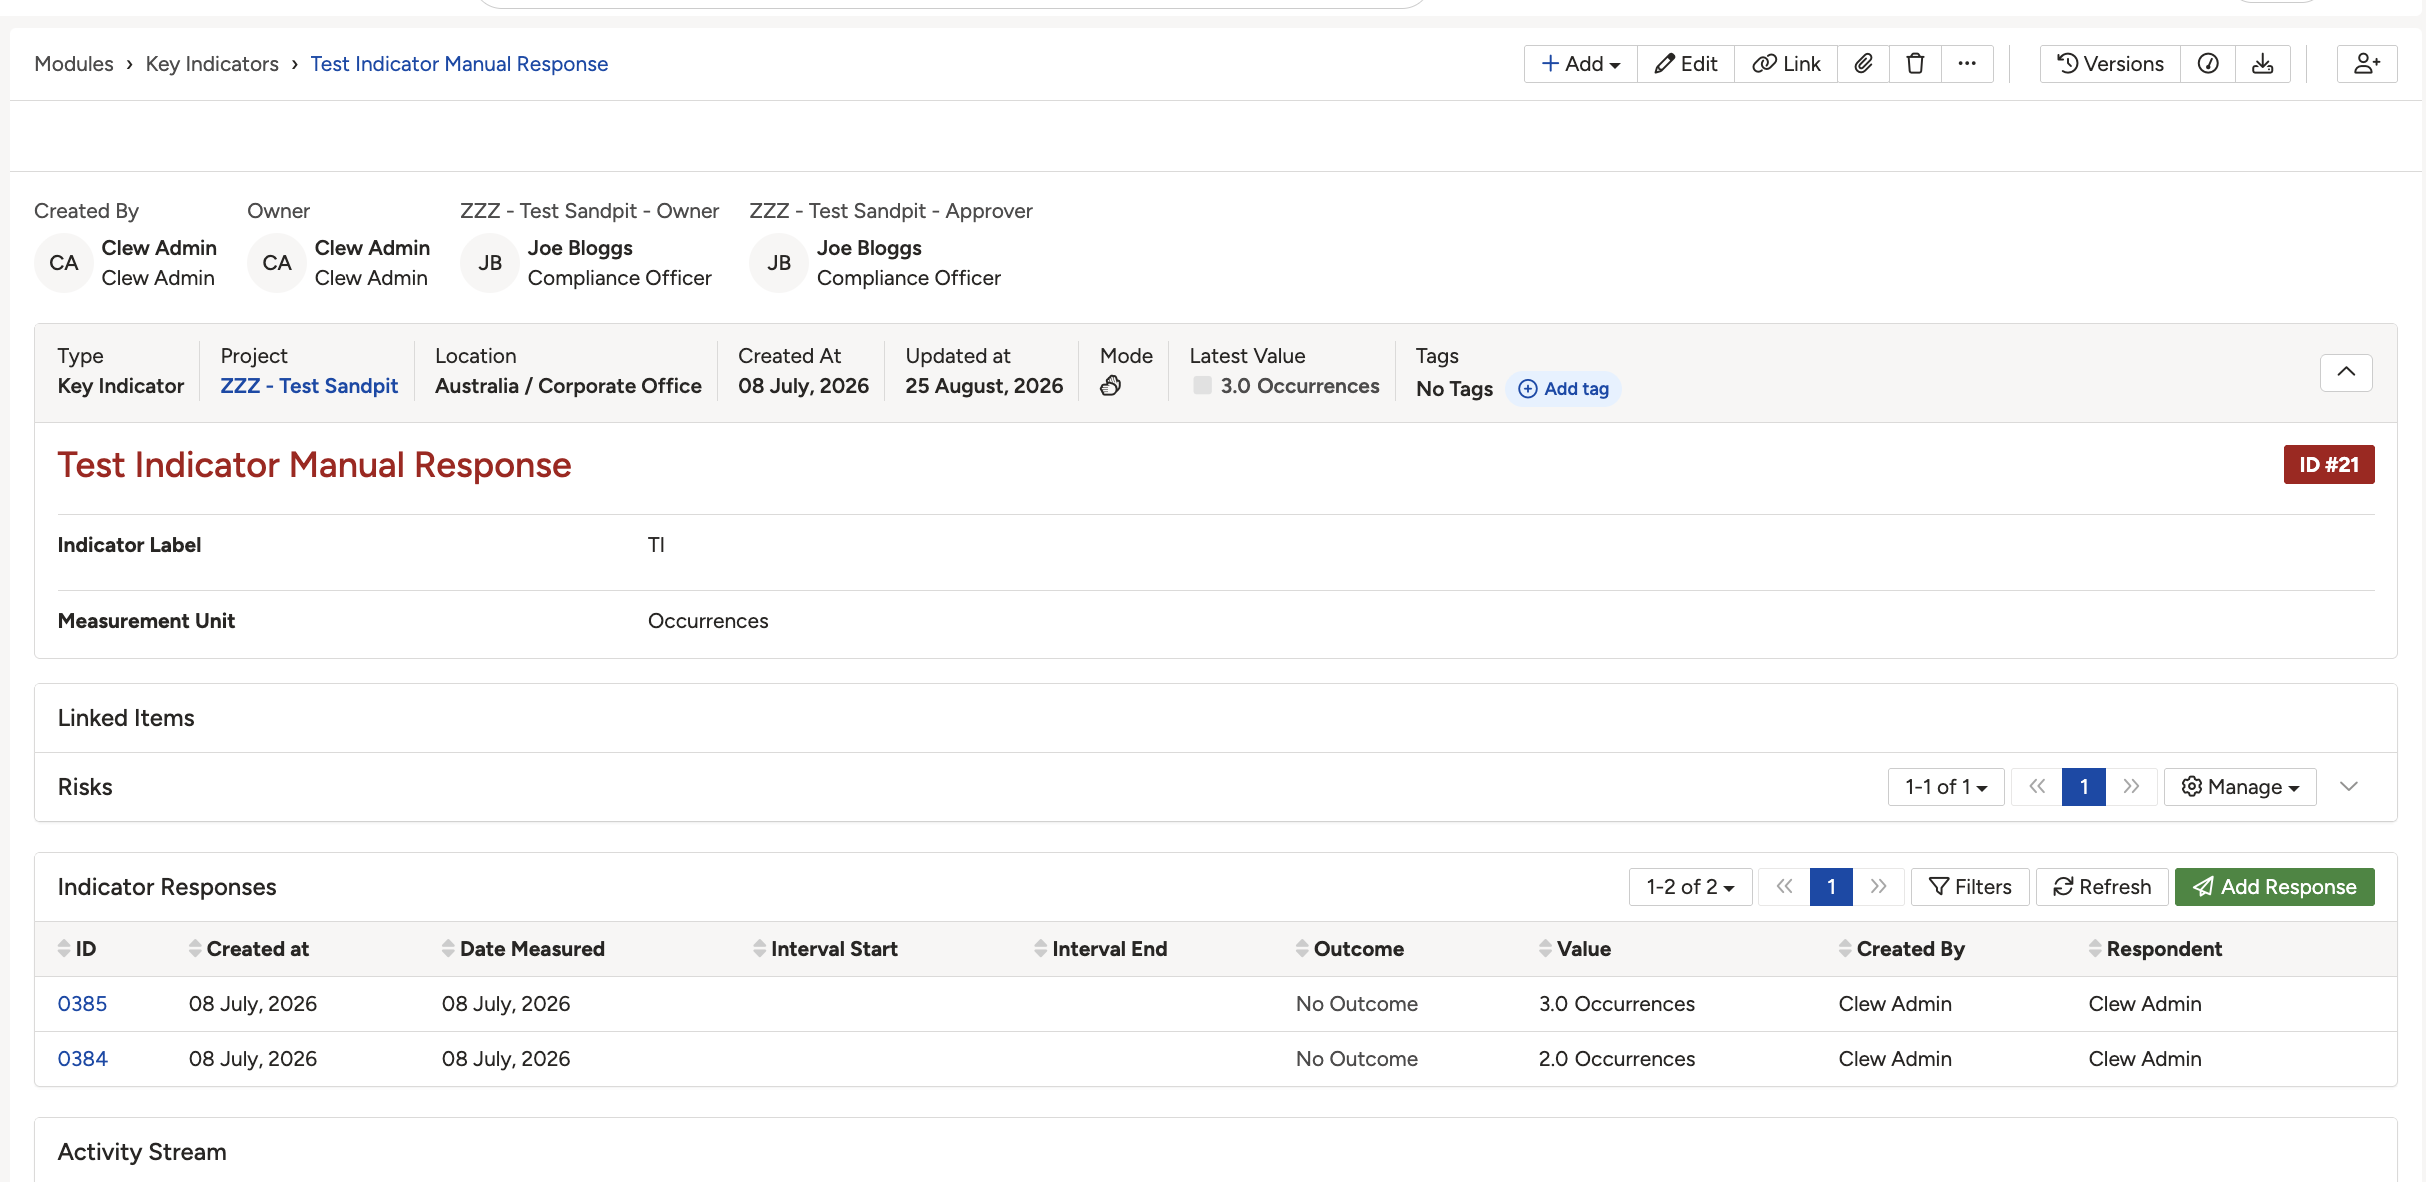The height and width of the screenshot is (1182, 2426).
Task: Go to Modules breadcrumb
Action: click(74, 64)
